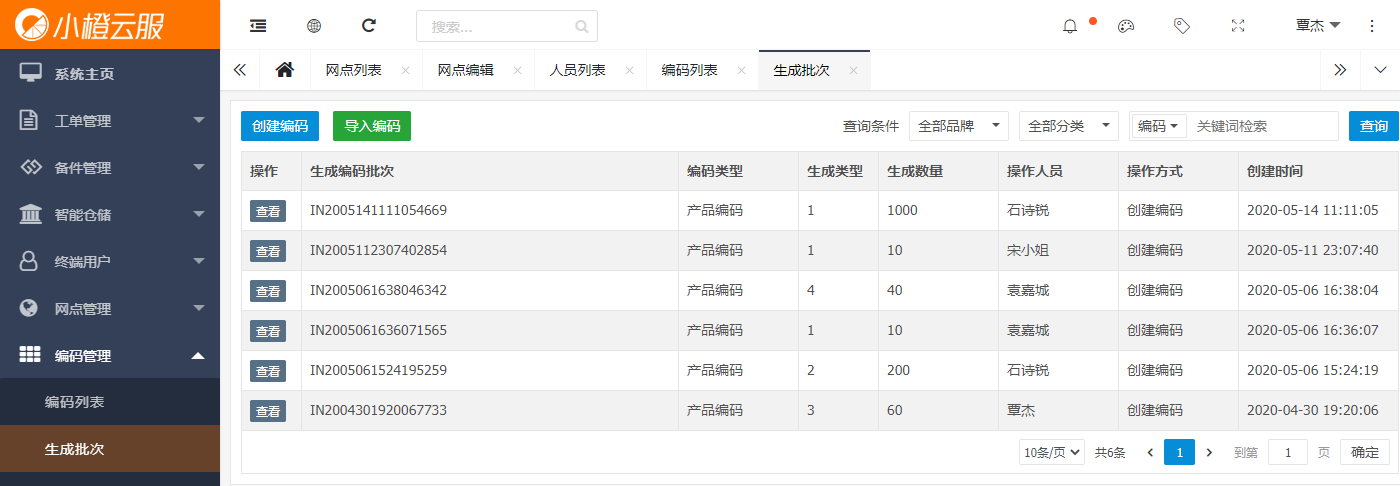Close the 生成批次 tab

[853, 70]
